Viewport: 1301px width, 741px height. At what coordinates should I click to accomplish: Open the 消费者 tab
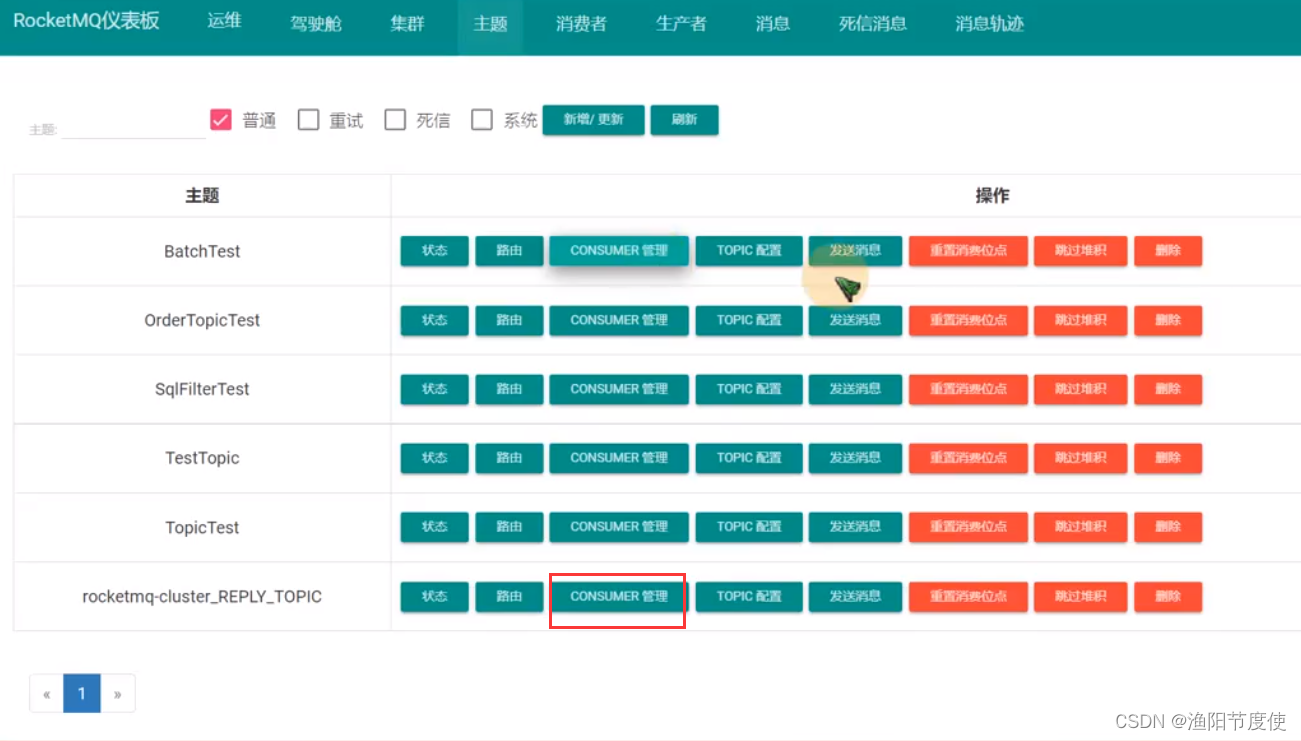(581, 23)
